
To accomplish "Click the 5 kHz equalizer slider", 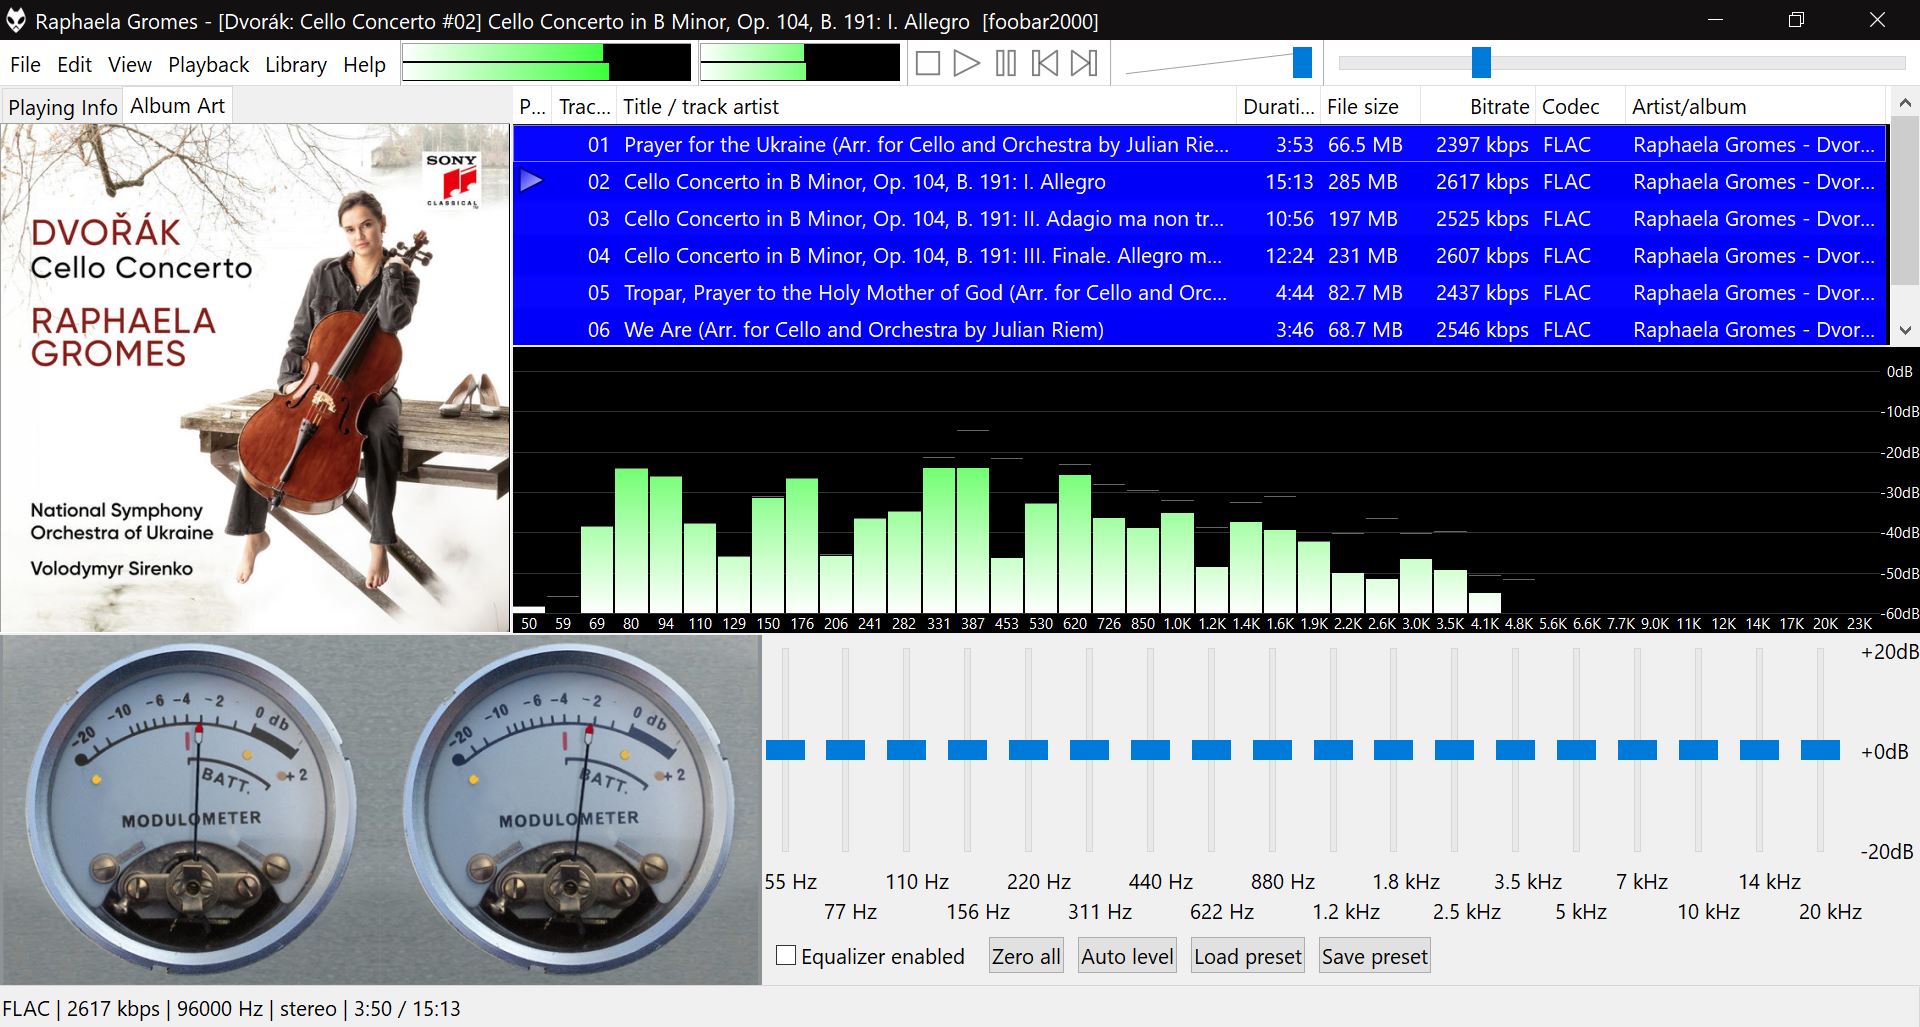I will click(1577, 750).
